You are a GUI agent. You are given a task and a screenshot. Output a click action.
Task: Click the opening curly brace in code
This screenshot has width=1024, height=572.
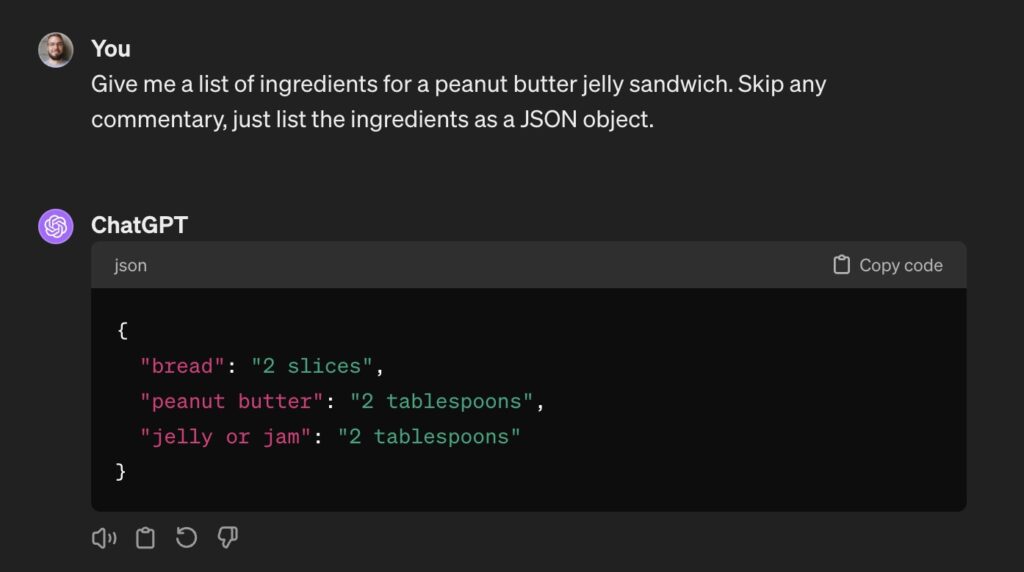click(x=122, y=330)
